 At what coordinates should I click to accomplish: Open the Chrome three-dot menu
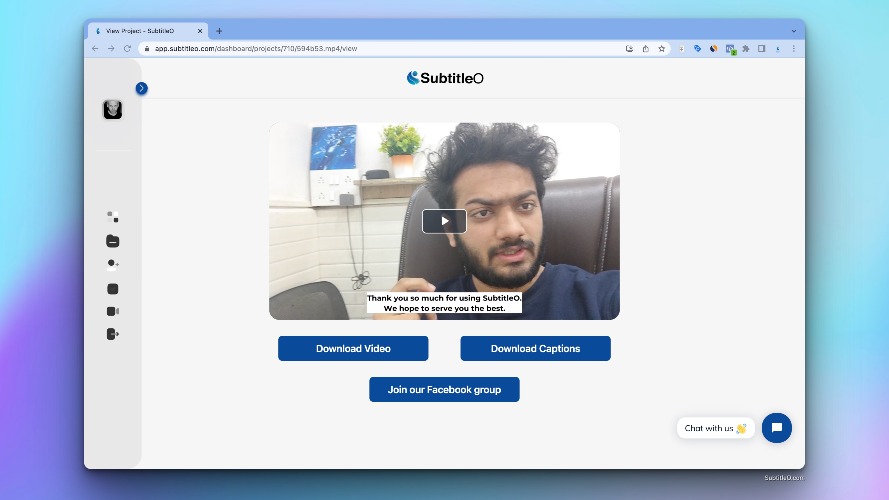pyautogui.click(x=794, y=49)
